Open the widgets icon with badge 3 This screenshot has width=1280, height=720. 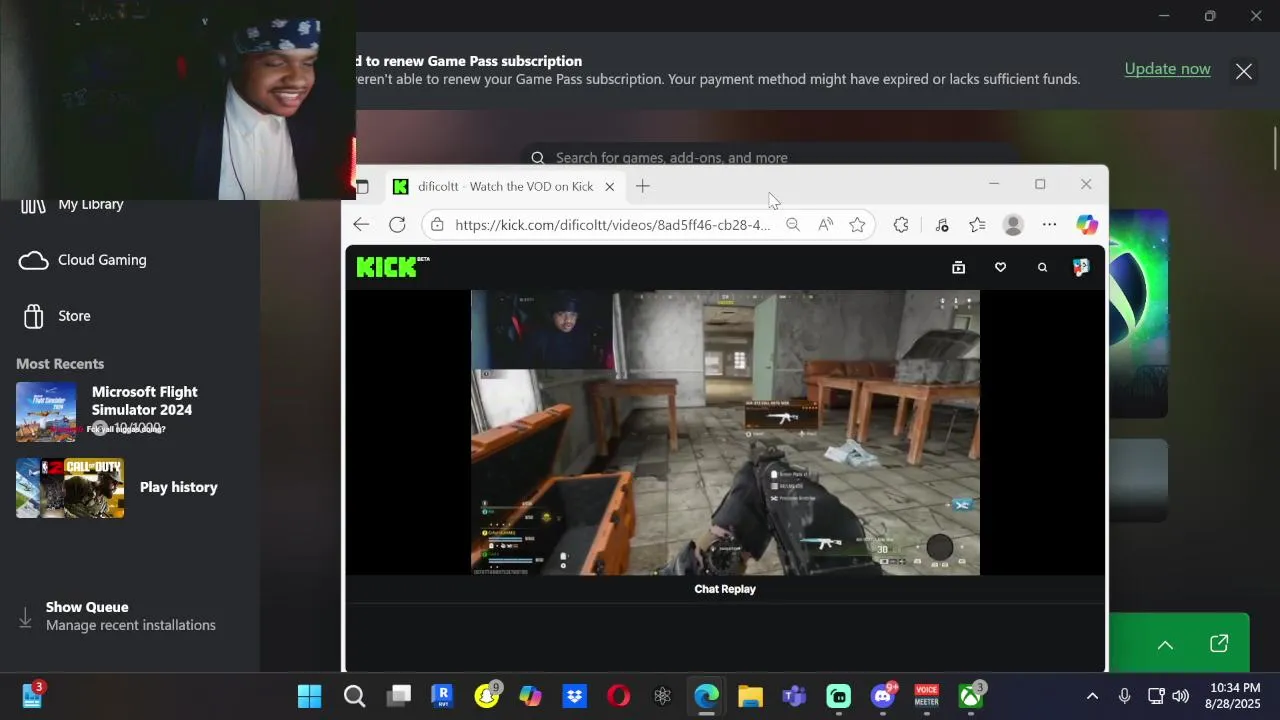[x=32, y=695]
